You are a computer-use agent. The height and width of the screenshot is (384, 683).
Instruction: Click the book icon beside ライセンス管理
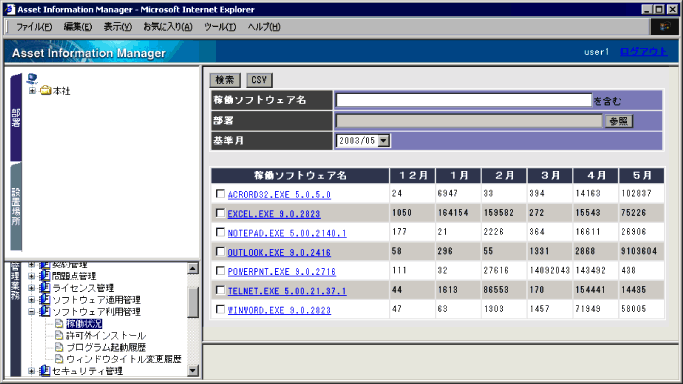point(44,287)
